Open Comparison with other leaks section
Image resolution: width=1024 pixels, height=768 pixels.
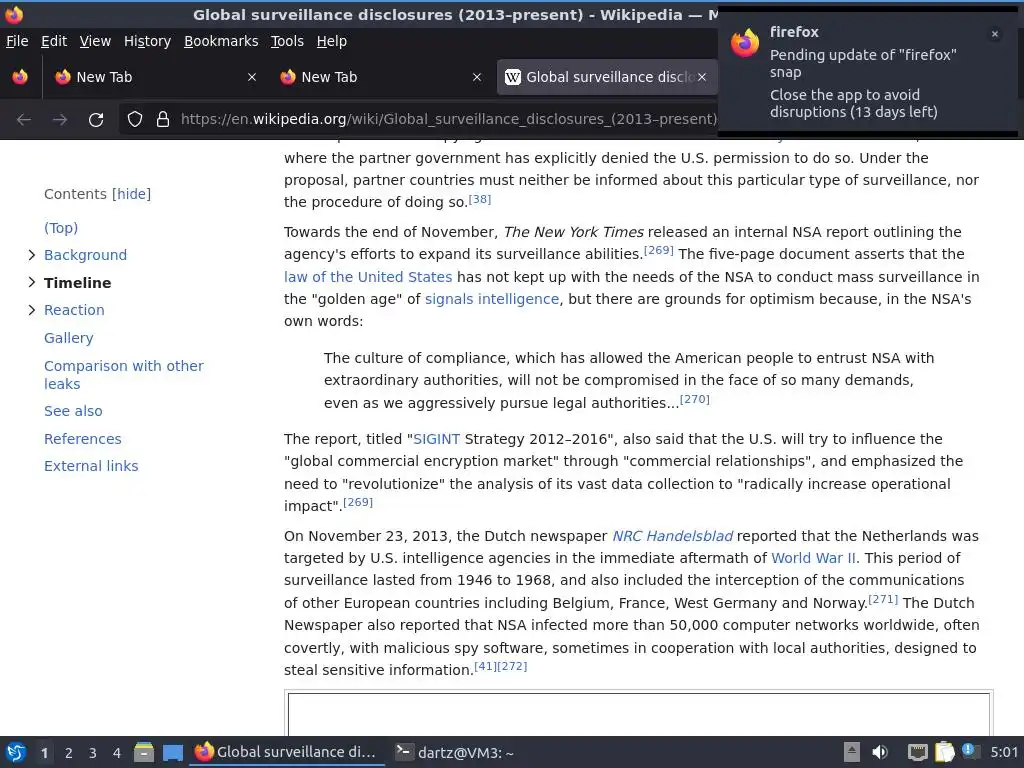(x=123, y=375)
